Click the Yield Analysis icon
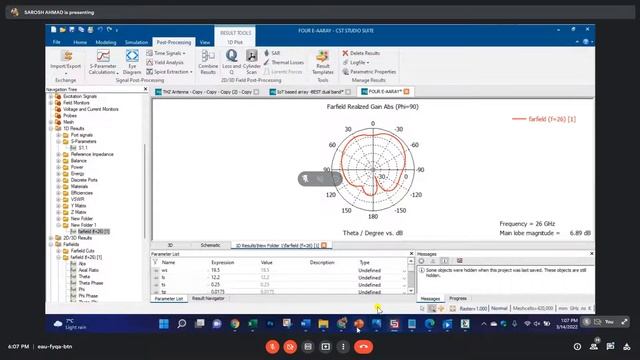The width and height of the screenshot is (640, 360). pyautogui.click(x=150, y=62)
